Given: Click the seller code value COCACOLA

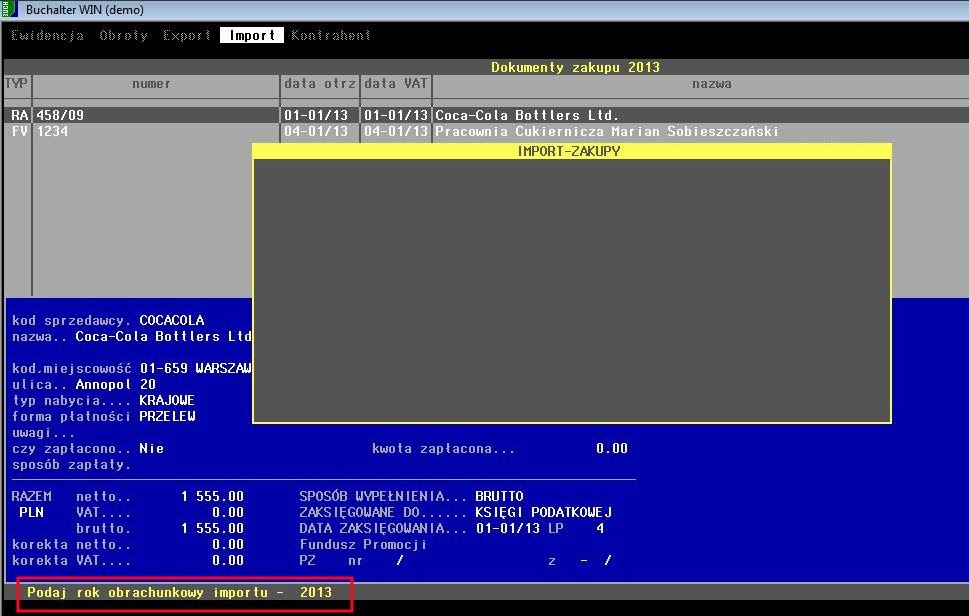Looking at the screenshot, I should 172,320.
